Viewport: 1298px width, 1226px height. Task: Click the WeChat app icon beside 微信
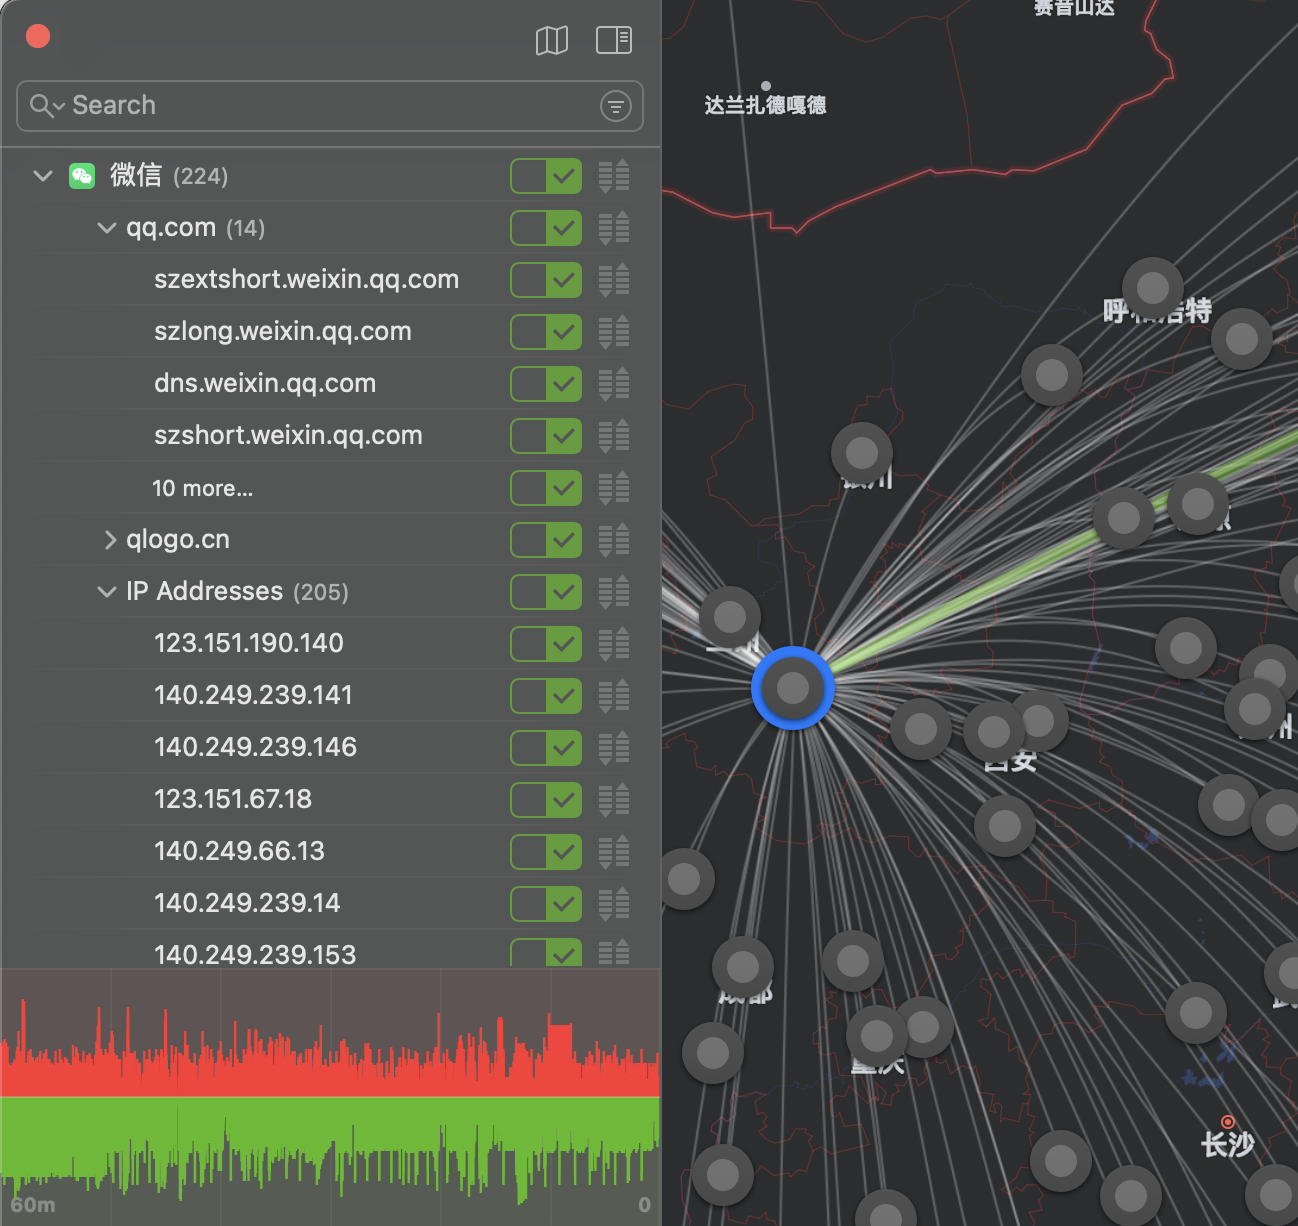pos(82,176)
